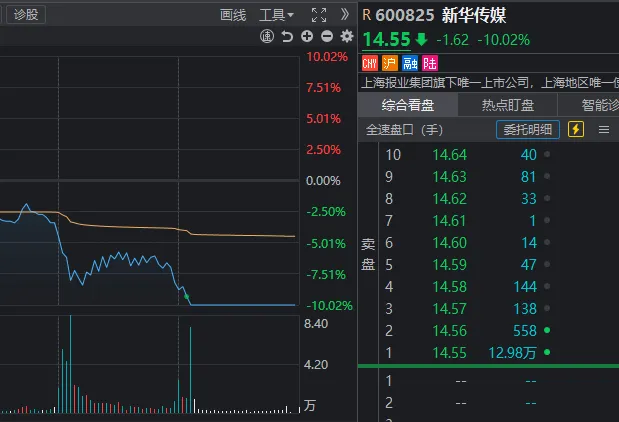Screen dimensions: 619x422
Task: Click the 全速盘口 (手) label
Action: (404, 129)
